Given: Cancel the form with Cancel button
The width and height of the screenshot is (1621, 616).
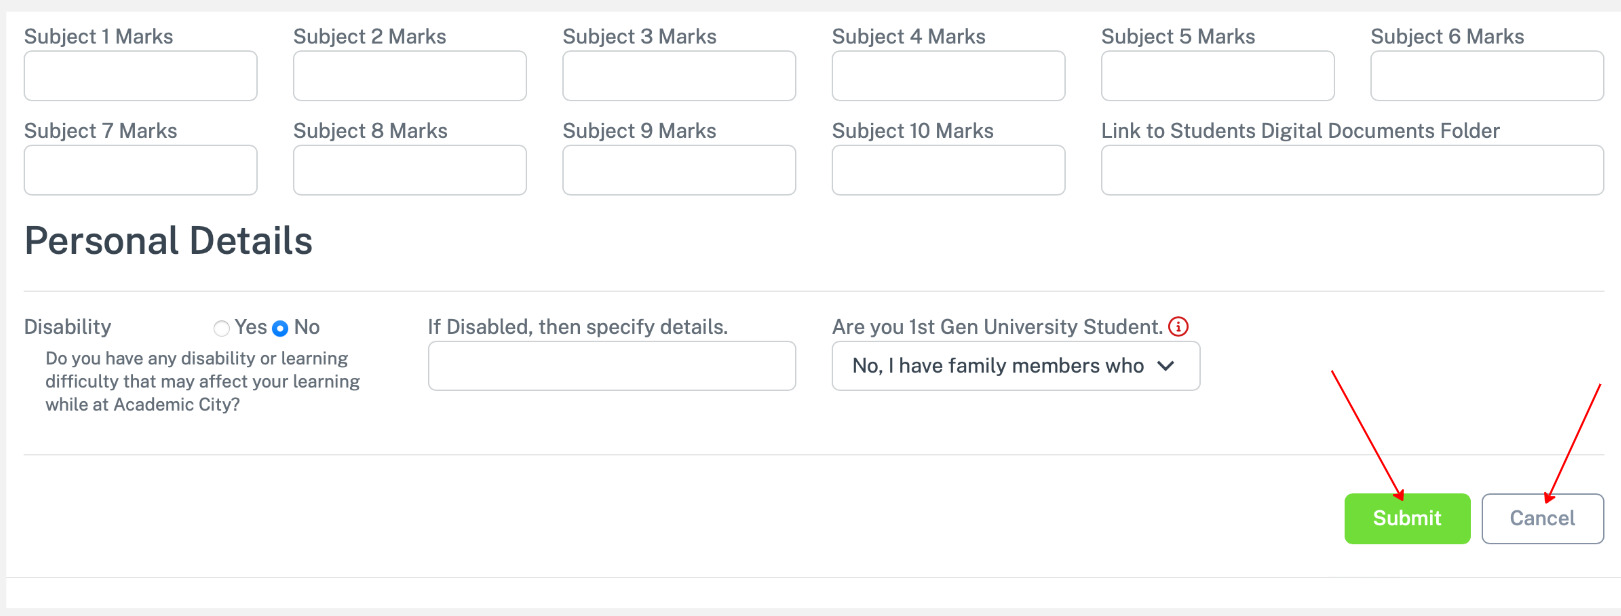Looking at the screenshot, I should [1542, 518].
